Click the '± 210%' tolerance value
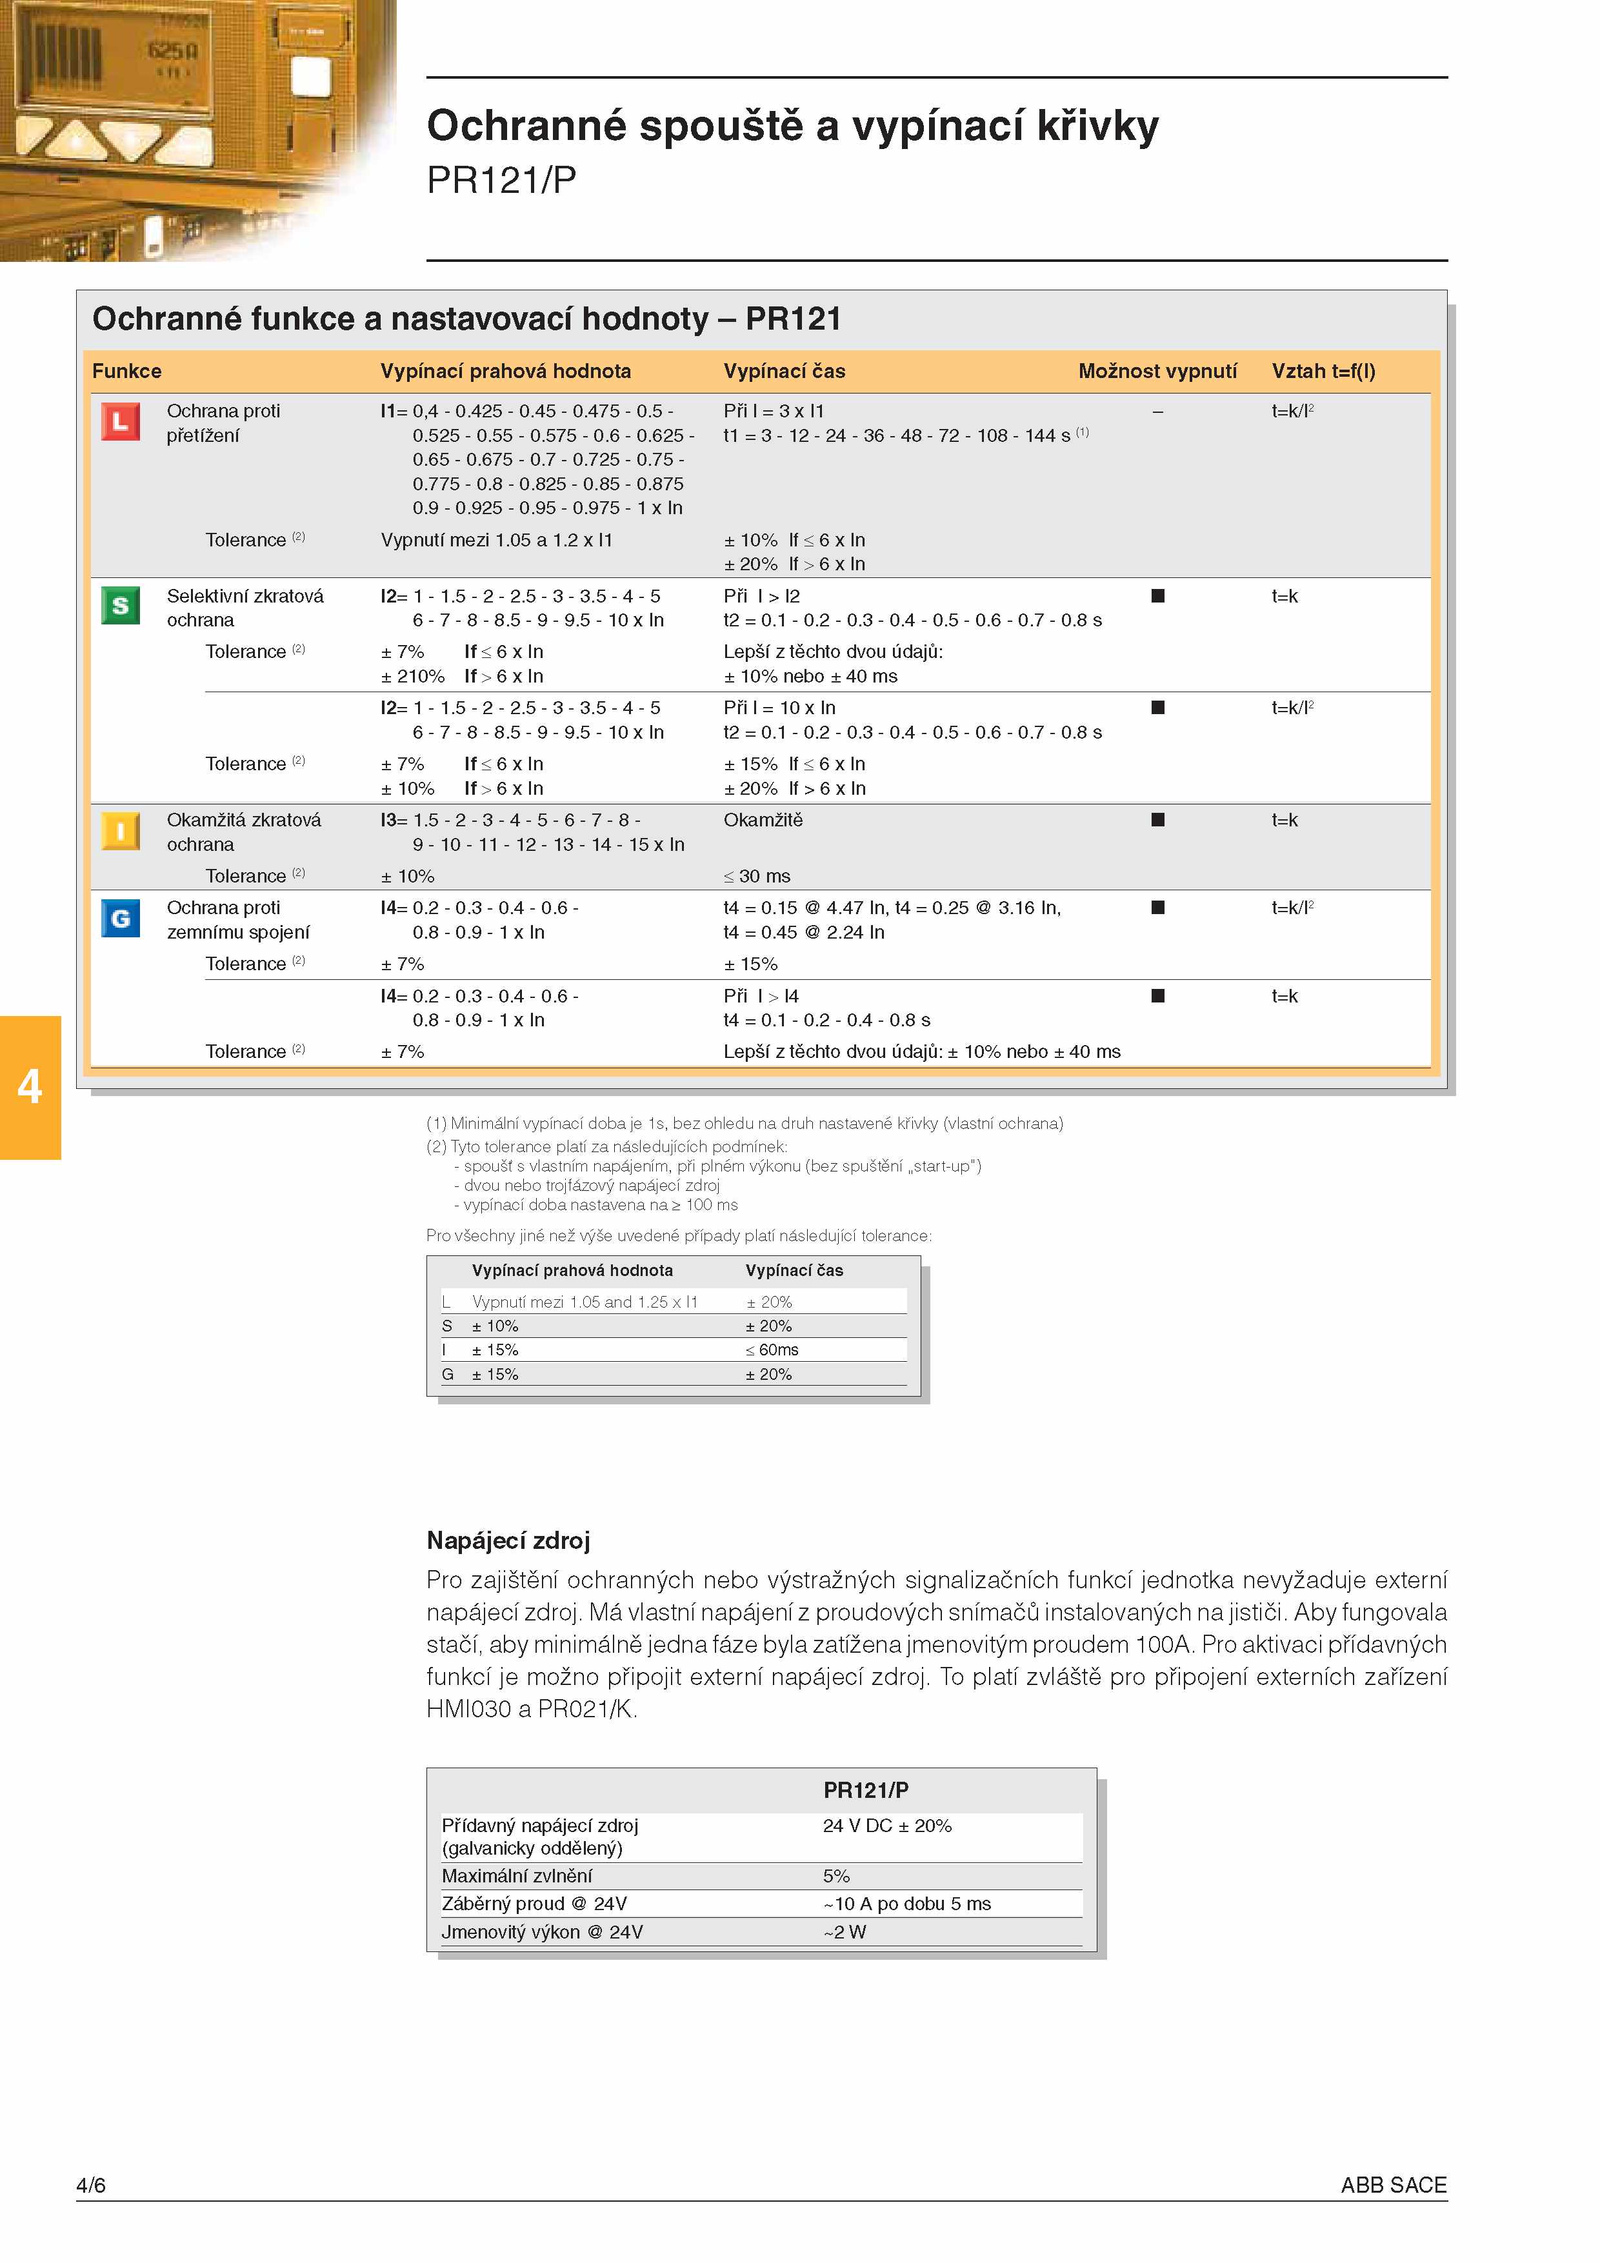The image size is (1600, 2263). click(413, 676)
